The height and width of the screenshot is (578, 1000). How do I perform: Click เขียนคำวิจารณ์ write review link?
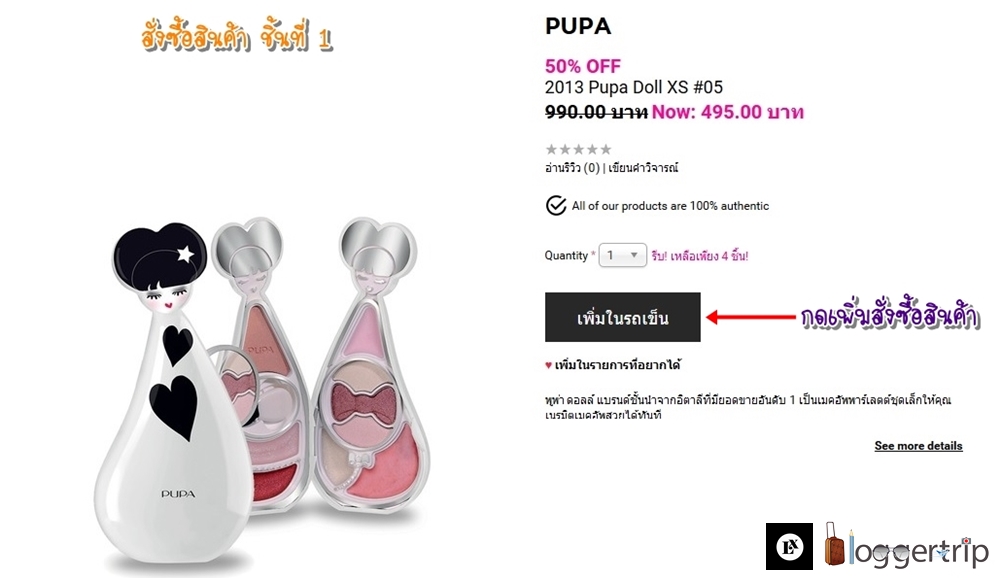(643, 168)
